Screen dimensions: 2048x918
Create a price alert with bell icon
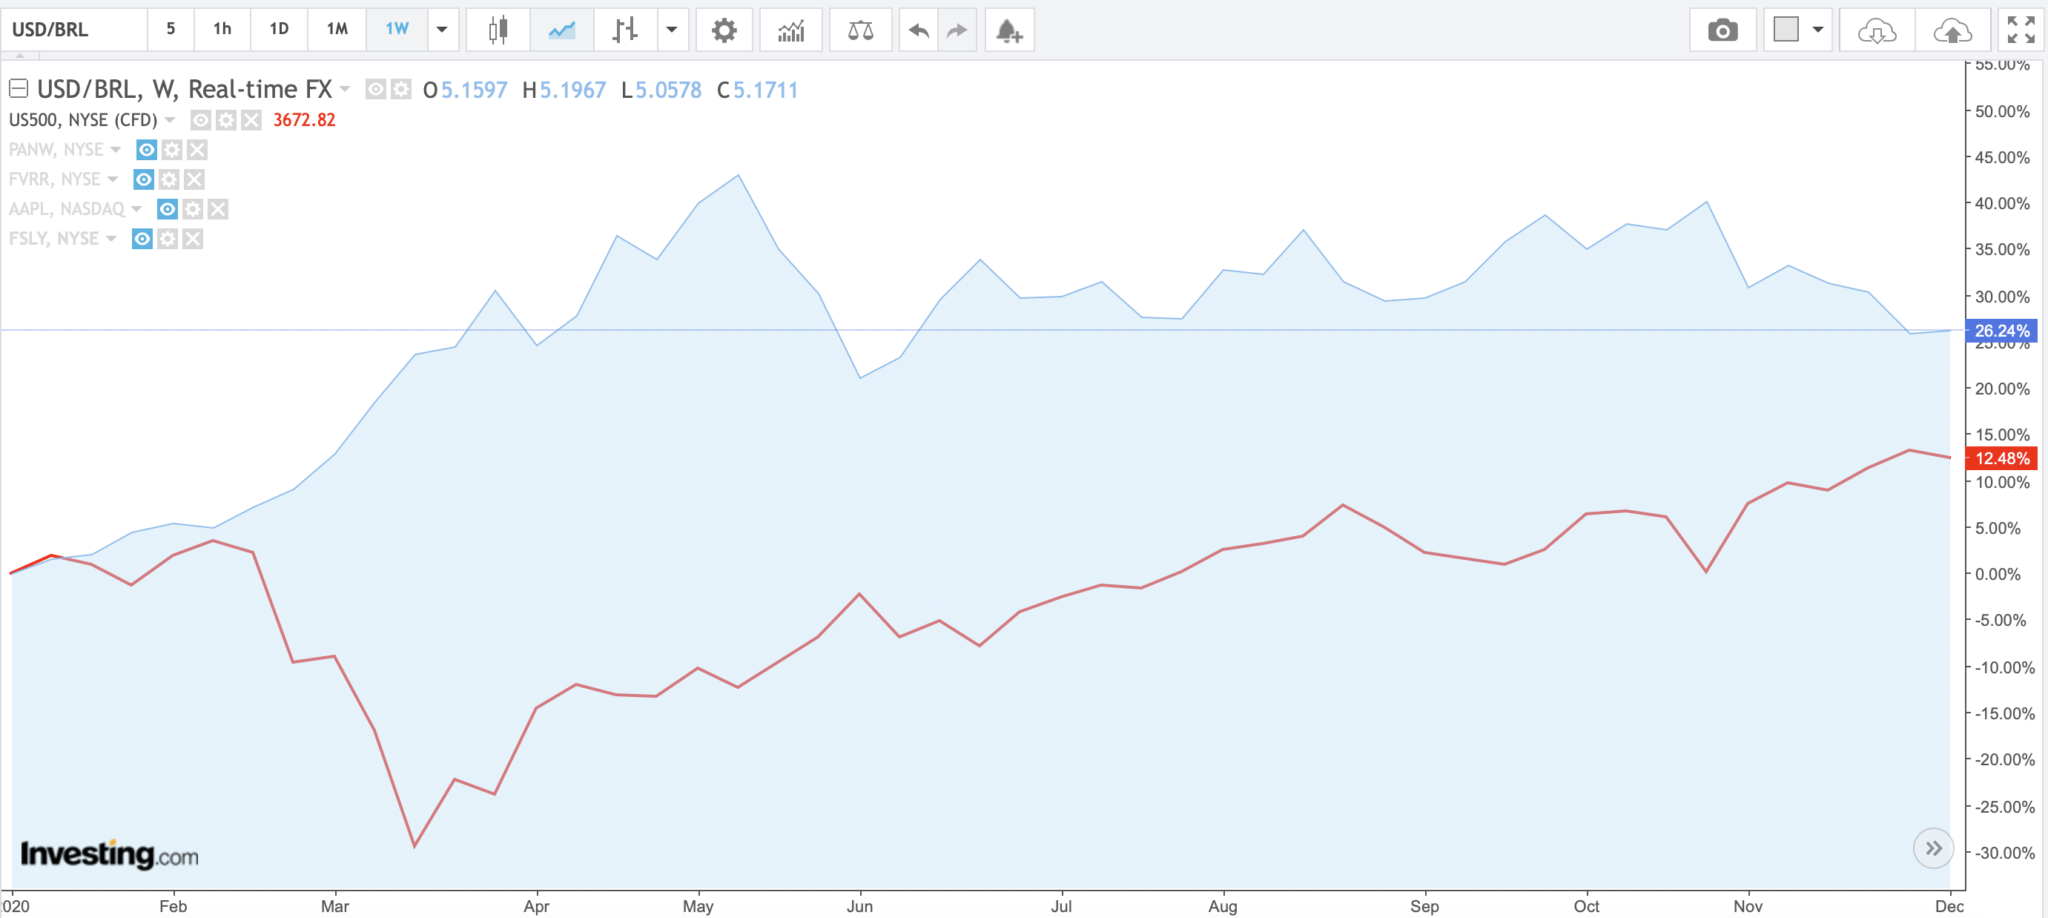coord(1009,30)
